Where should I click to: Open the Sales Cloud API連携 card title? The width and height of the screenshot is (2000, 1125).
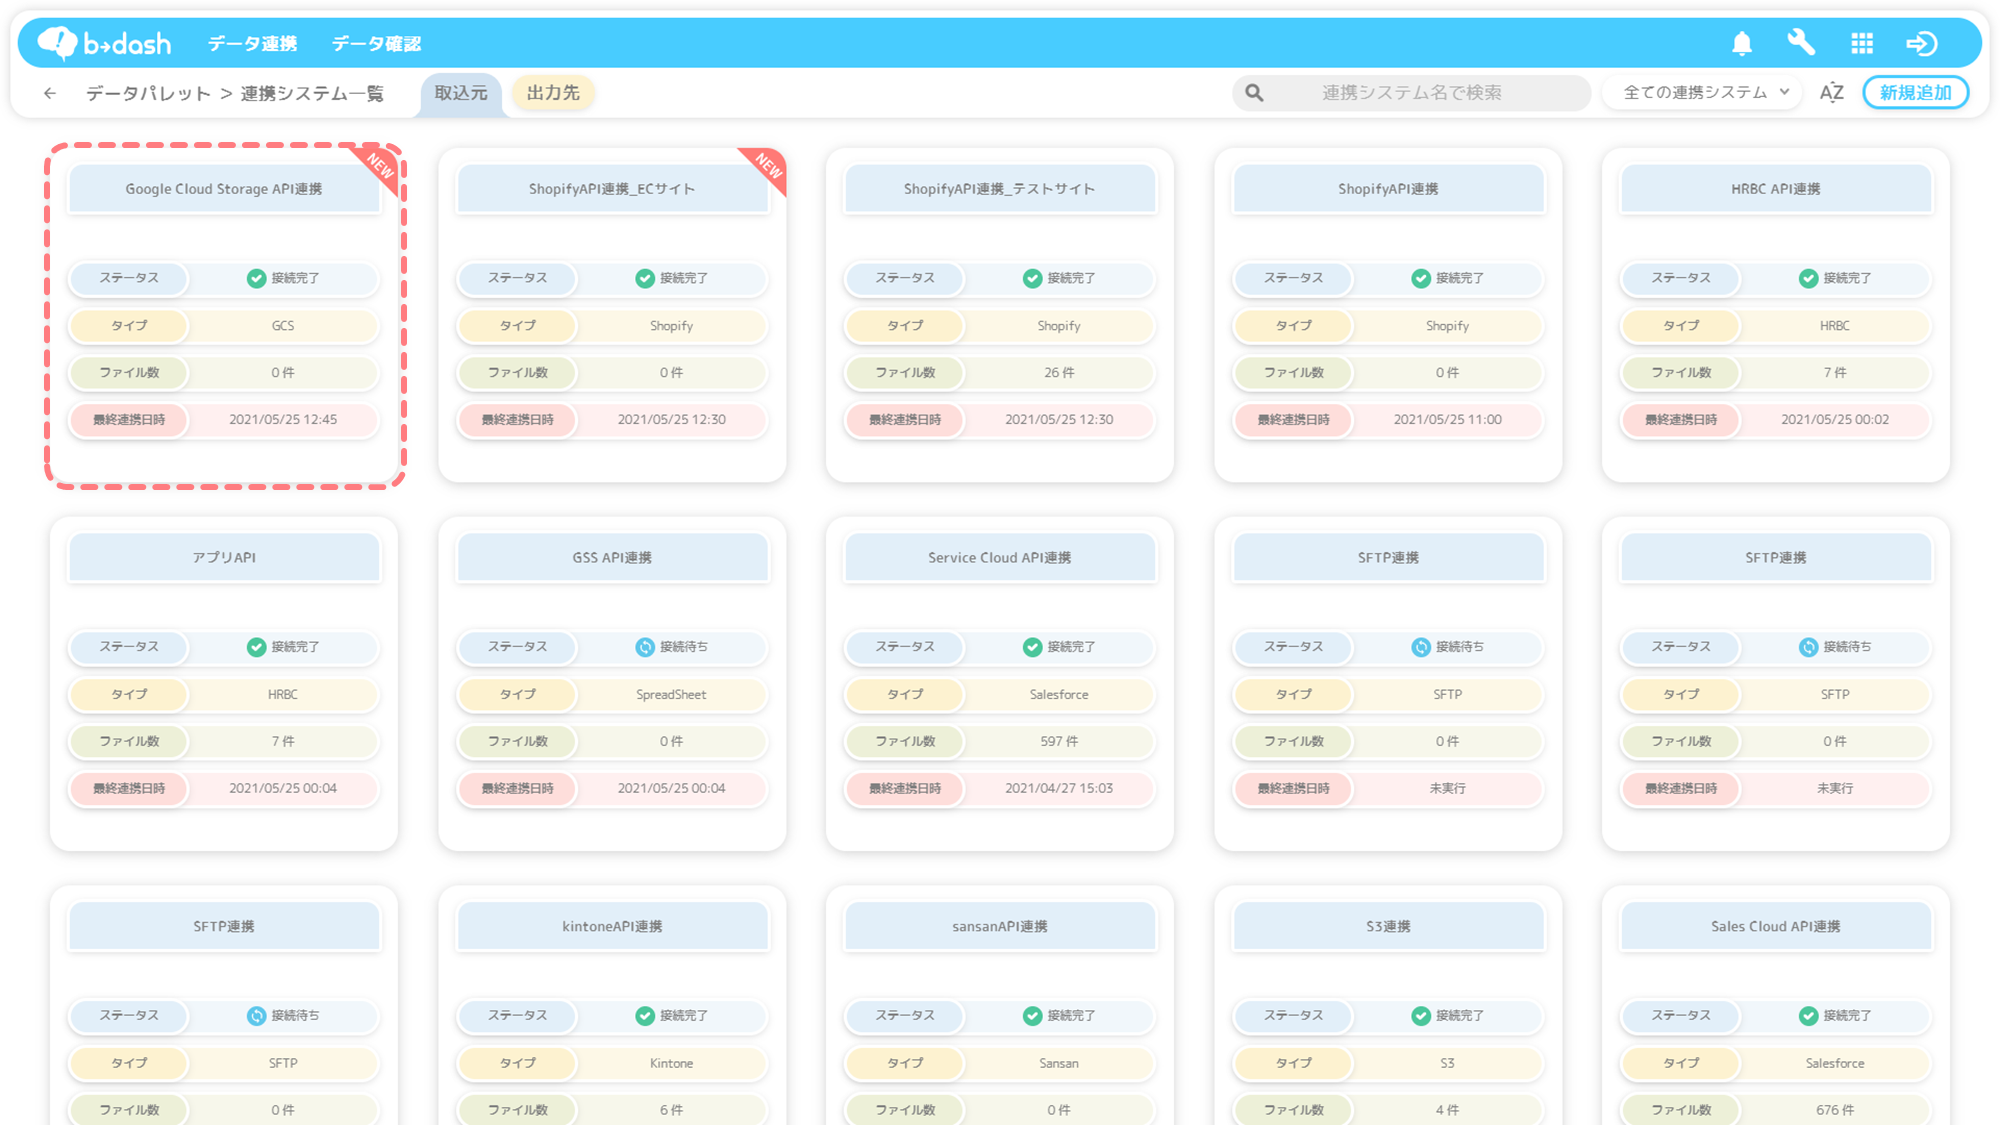tap(1776, 927)
